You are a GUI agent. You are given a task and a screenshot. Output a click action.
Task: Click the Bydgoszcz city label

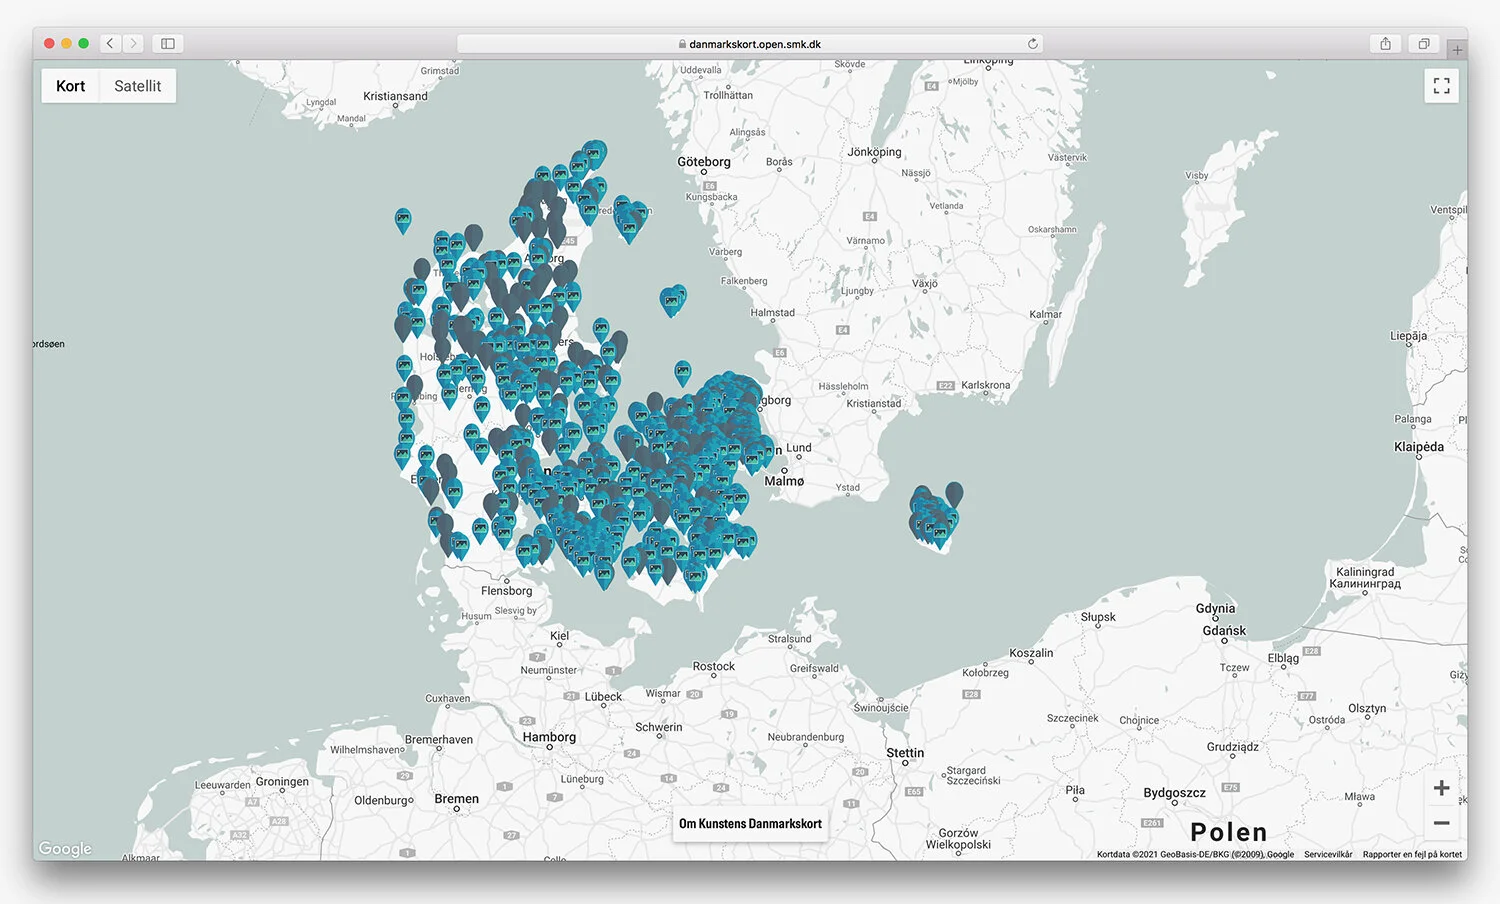pos(1174,793)
